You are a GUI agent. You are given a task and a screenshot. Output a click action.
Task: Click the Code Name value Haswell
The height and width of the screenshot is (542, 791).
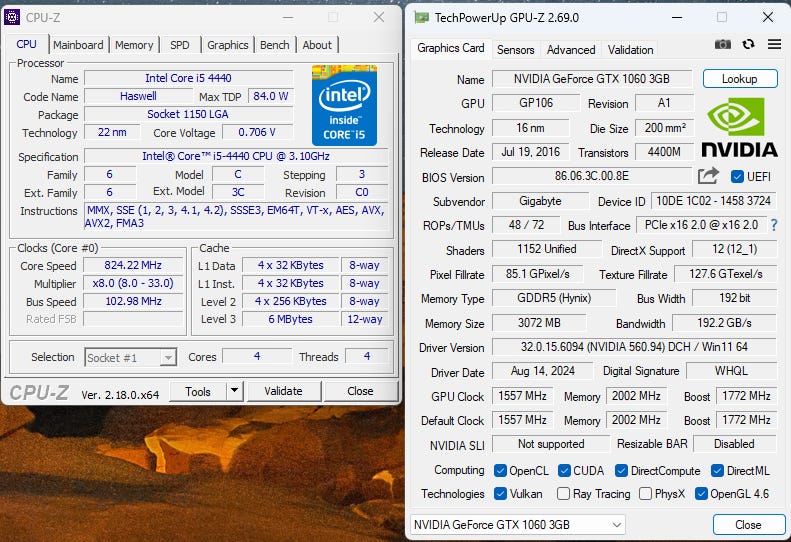tap(138, 96)
